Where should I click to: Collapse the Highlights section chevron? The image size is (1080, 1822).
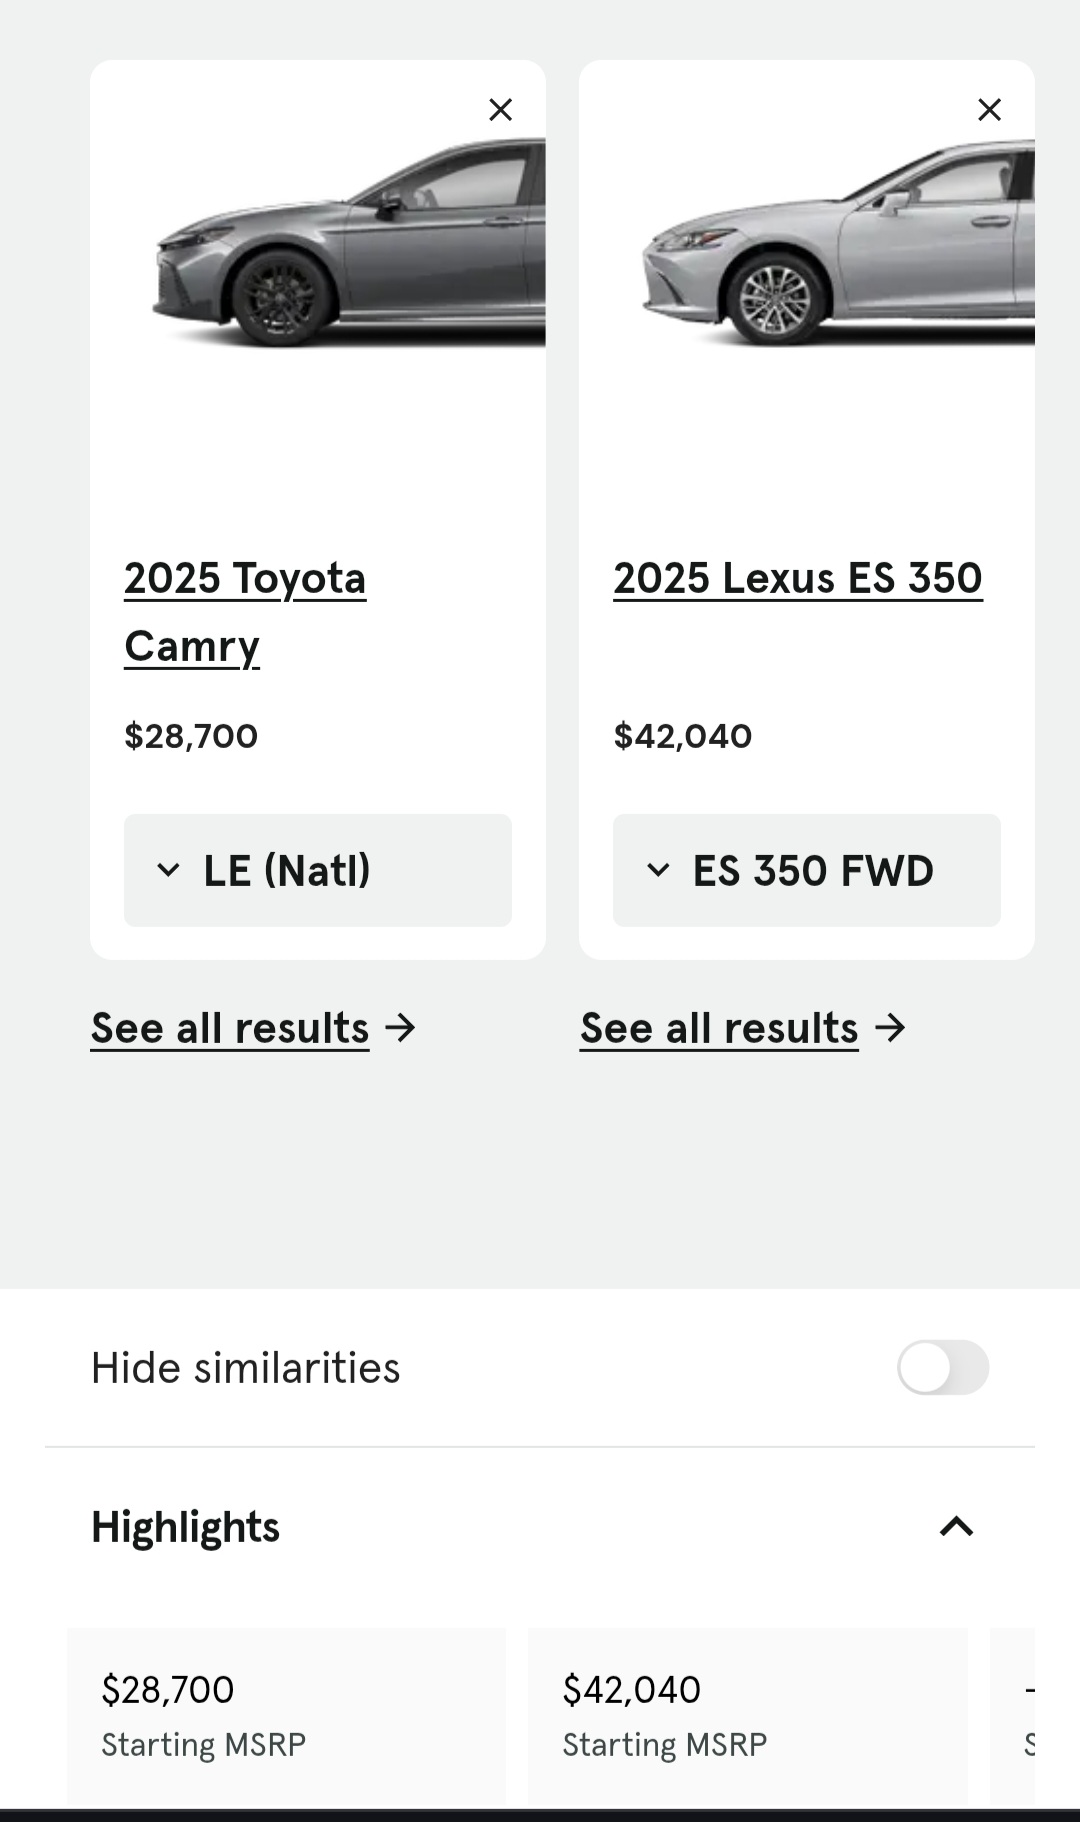(x=956, y=1526)
